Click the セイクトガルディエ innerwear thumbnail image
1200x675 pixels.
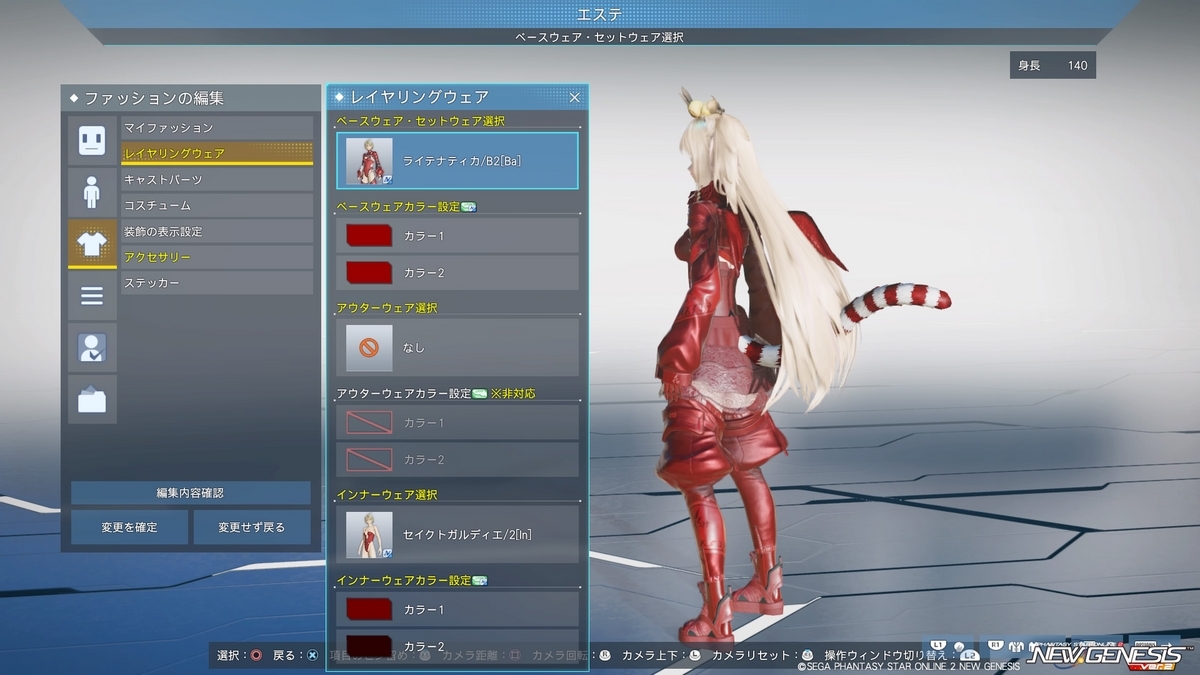pyautogui.click(x=369, y=534)
